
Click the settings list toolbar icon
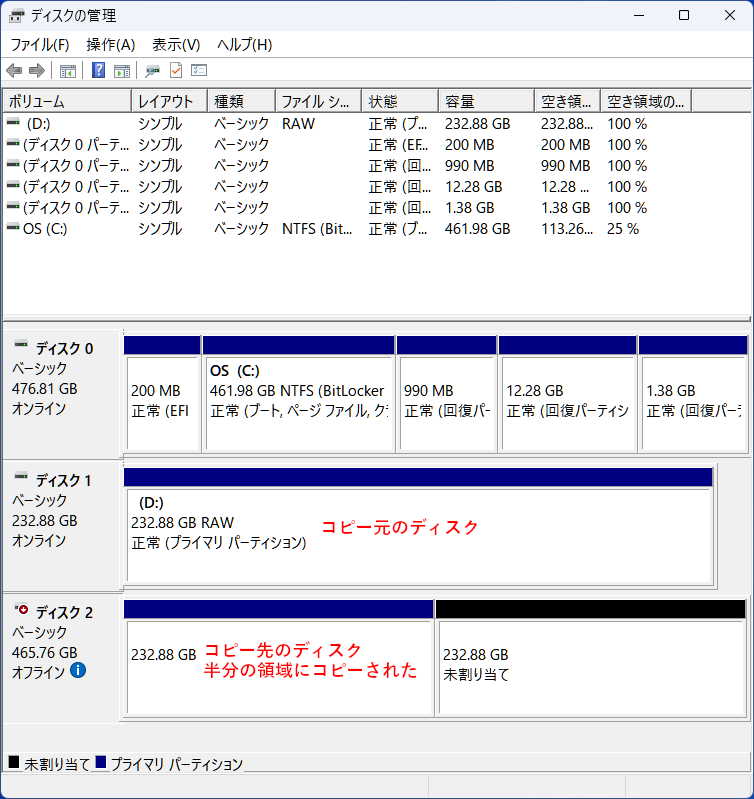click(199, 71)
